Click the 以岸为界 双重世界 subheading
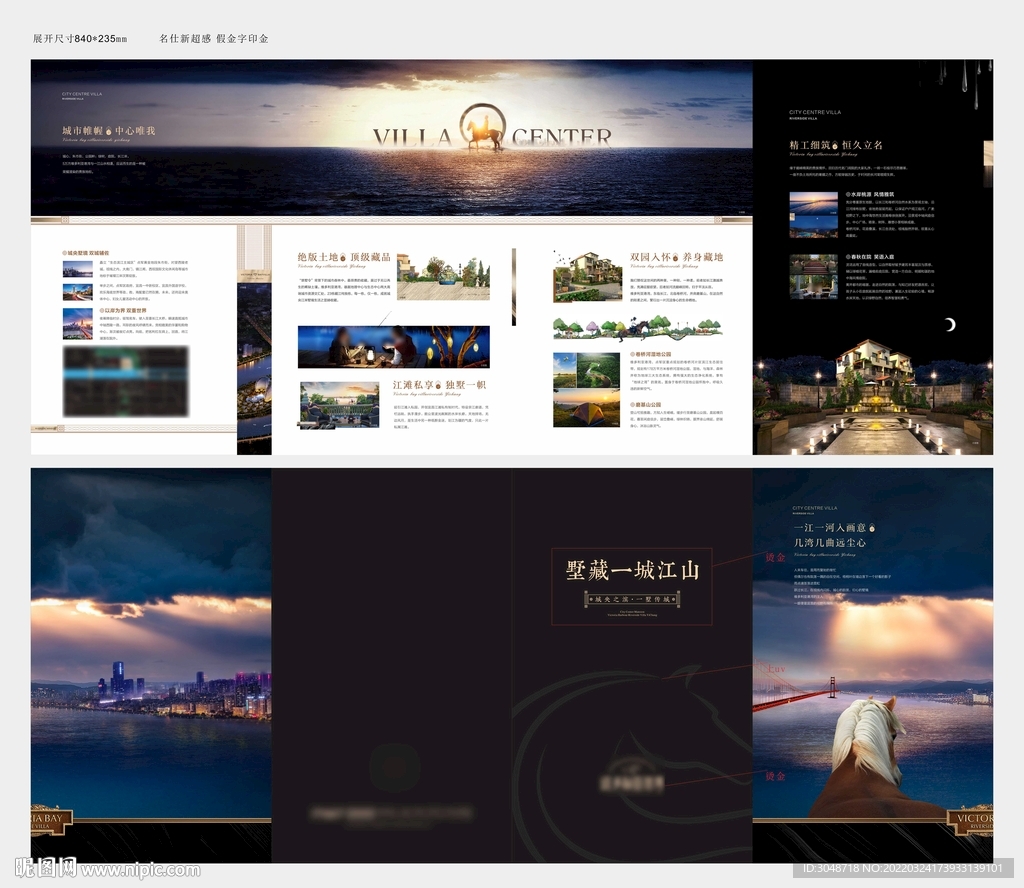Screen dimensions: 1024x888 pos(123,311)
